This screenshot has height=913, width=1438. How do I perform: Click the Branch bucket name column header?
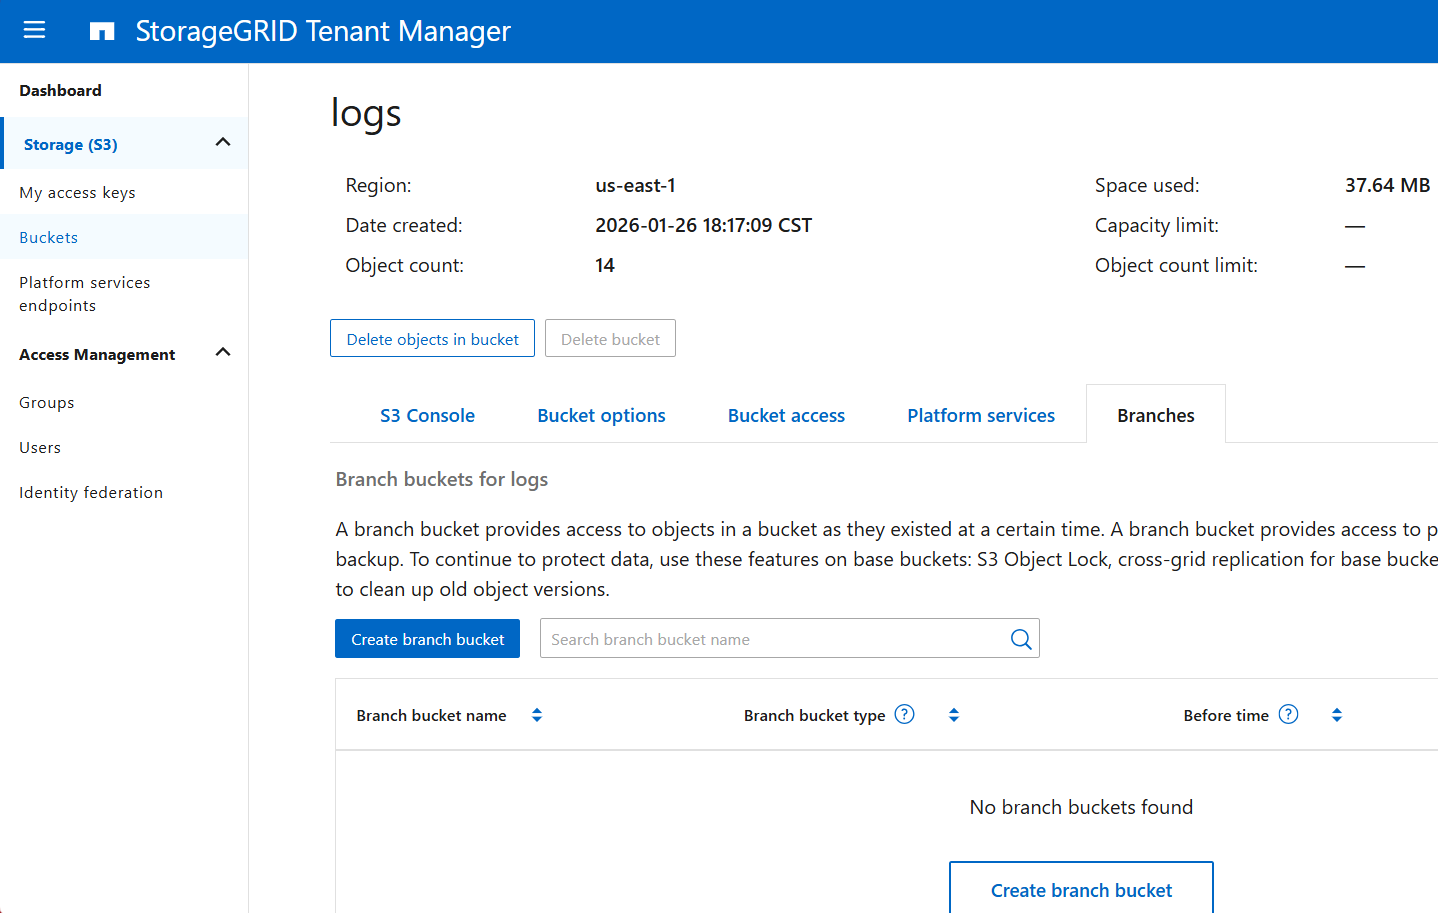coord(431,715)
